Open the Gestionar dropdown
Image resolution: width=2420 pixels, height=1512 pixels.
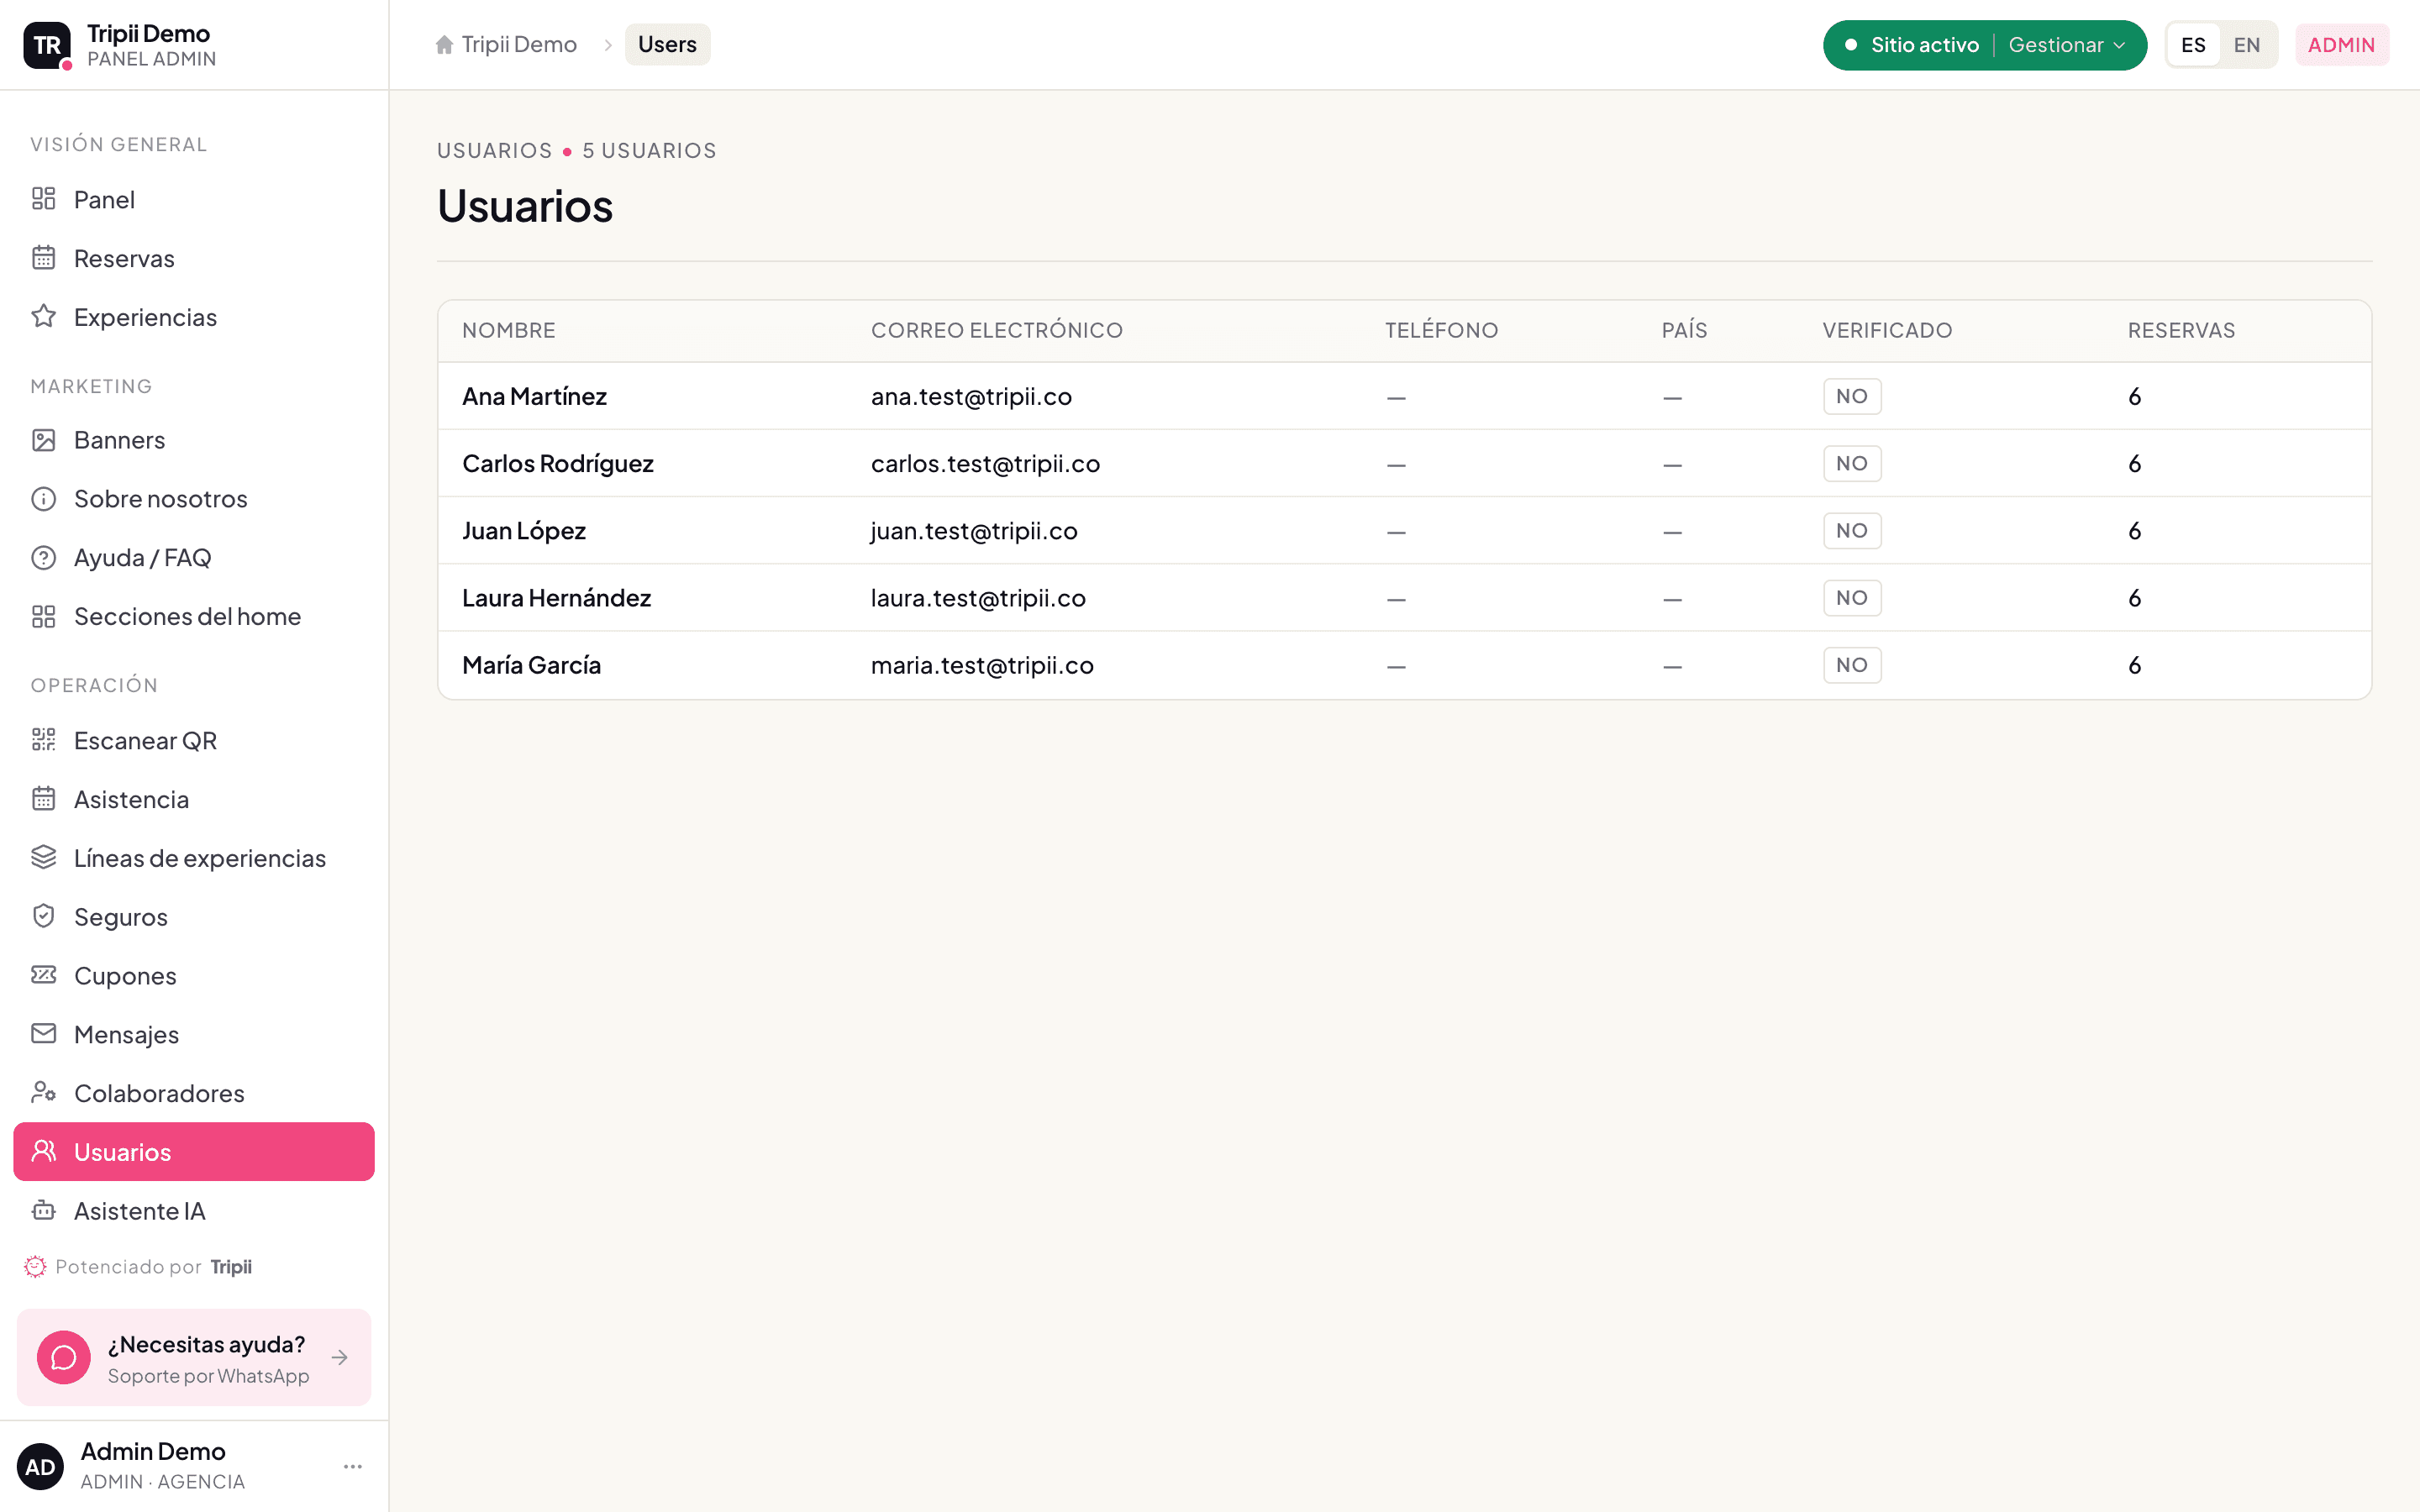(x=2067, y=45)
